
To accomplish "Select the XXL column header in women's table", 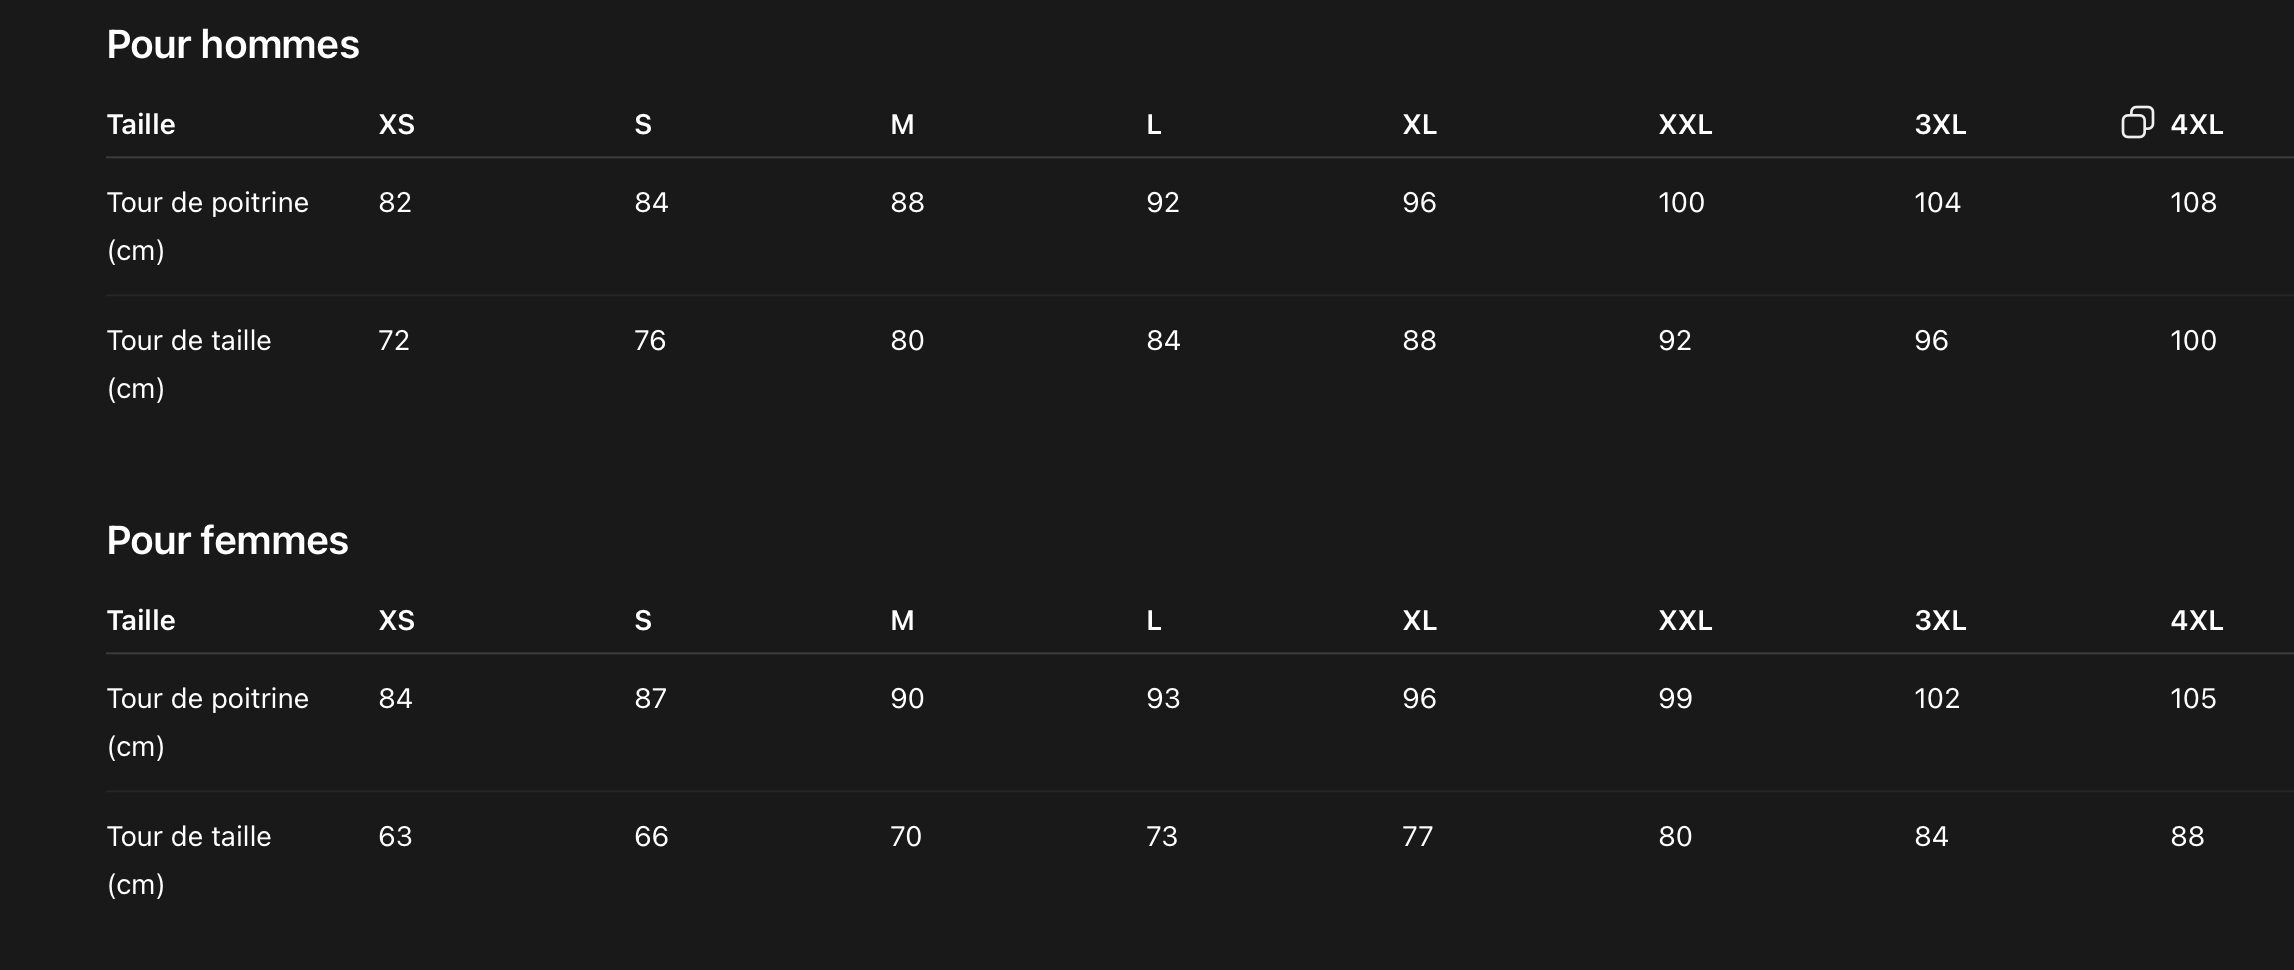I will click(1685, 621).
